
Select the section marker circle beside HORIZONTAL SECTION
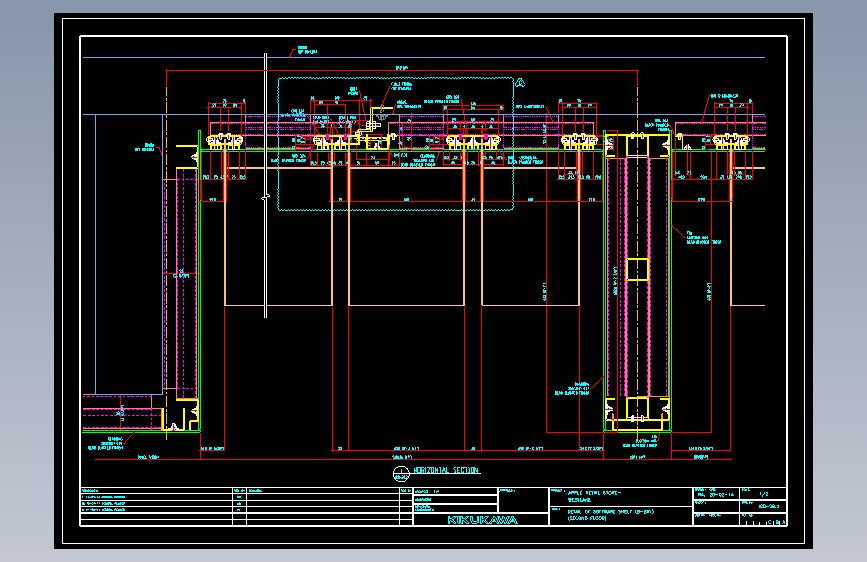(401, 474)
